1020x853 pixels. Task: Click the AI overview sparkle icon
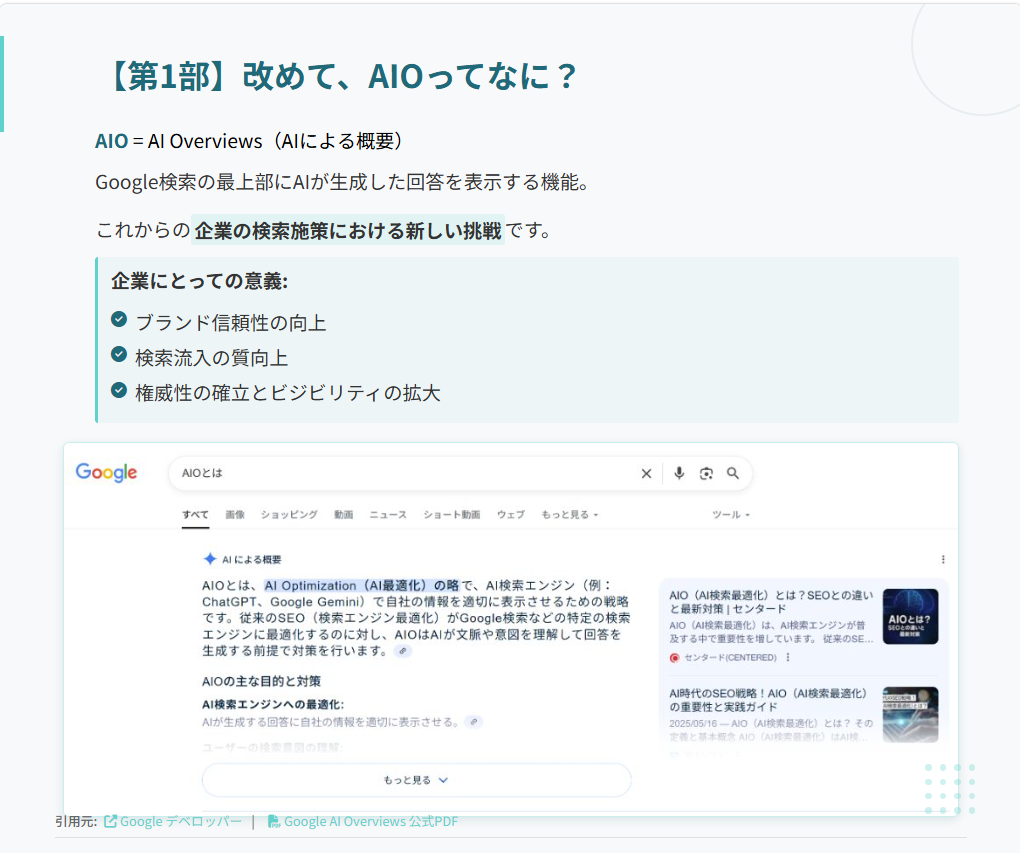pyautogui.click(x=210, y=559)
